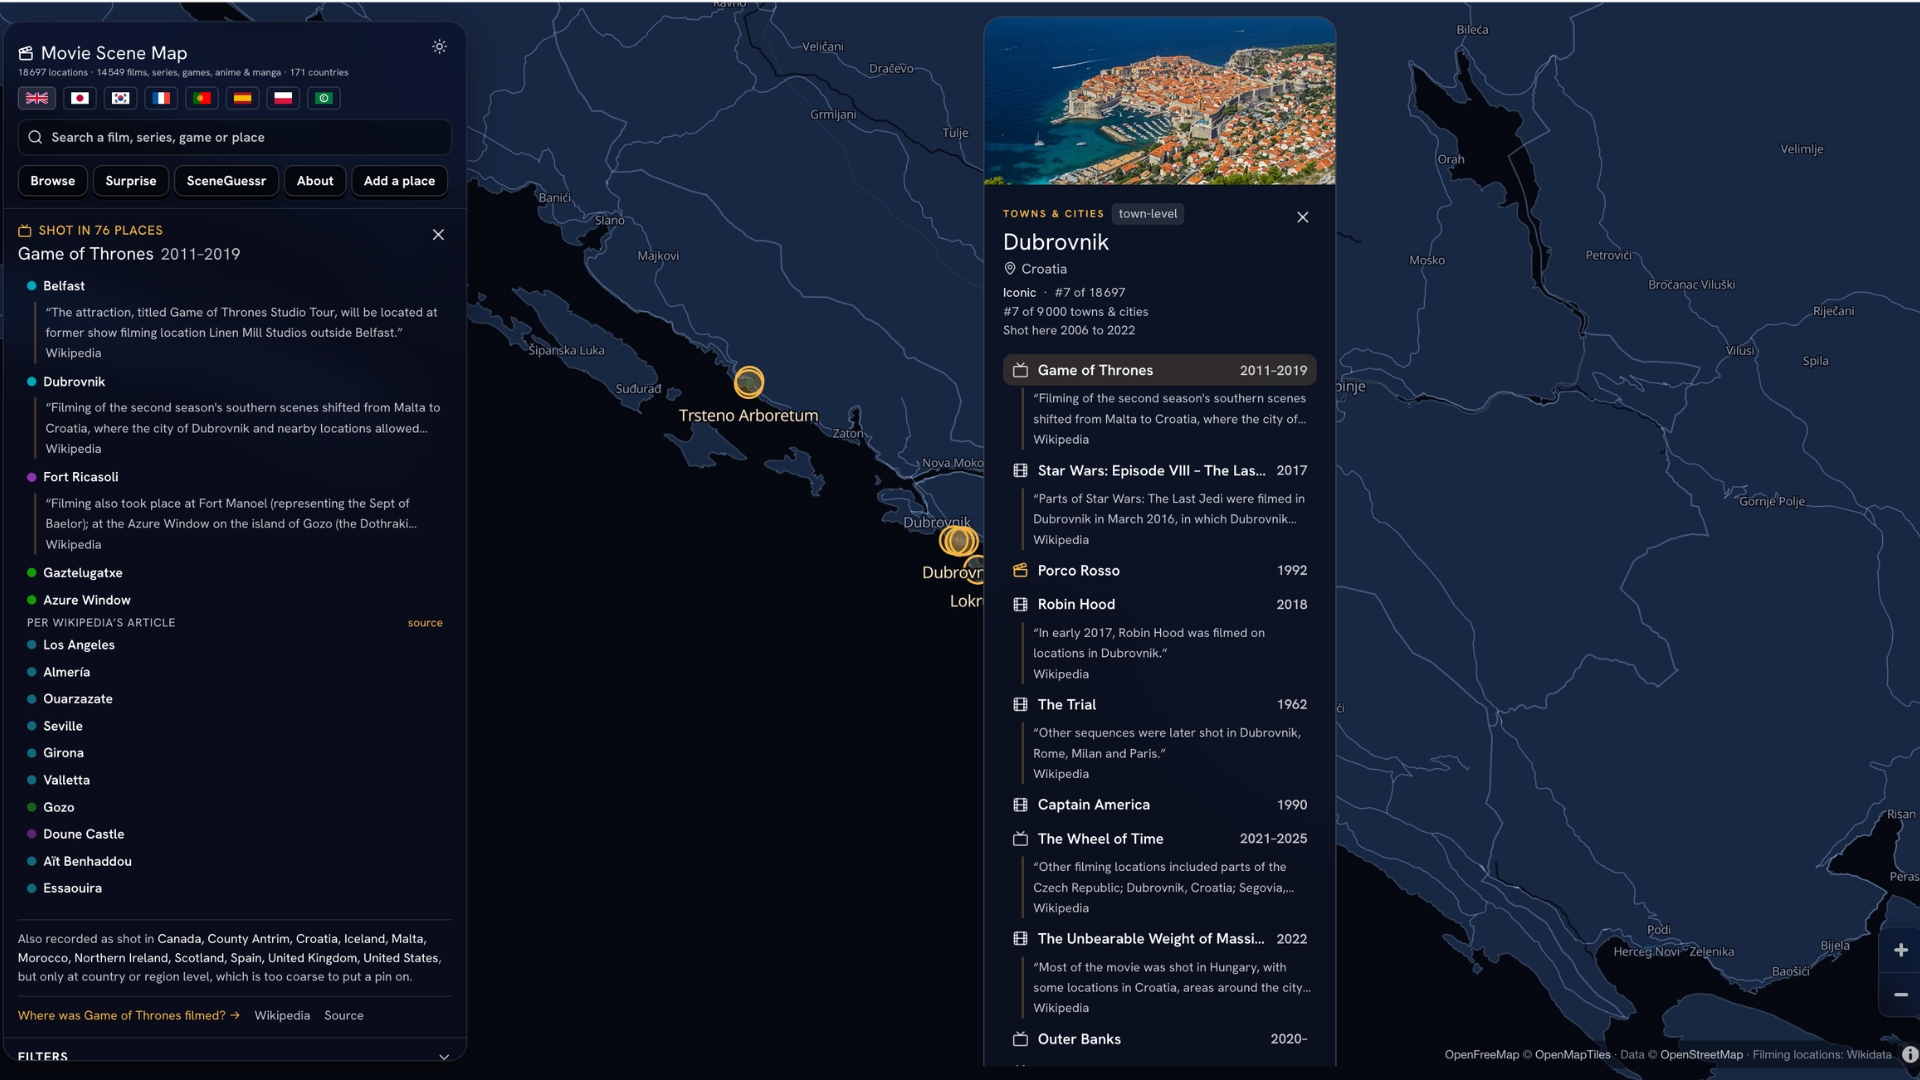Click the film icon beside Robin Hood

pyautogui.click(x=1020, y=605)
